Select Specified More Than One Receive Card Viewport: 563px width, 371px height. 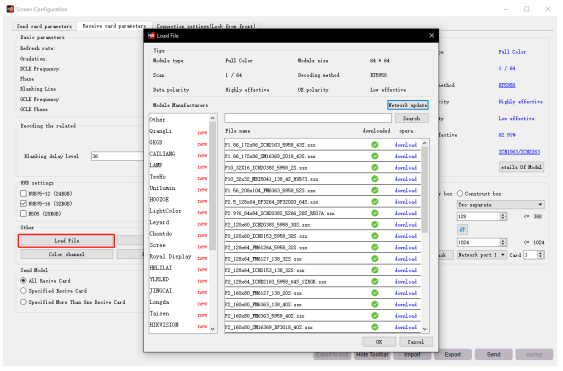pos(23,302)
